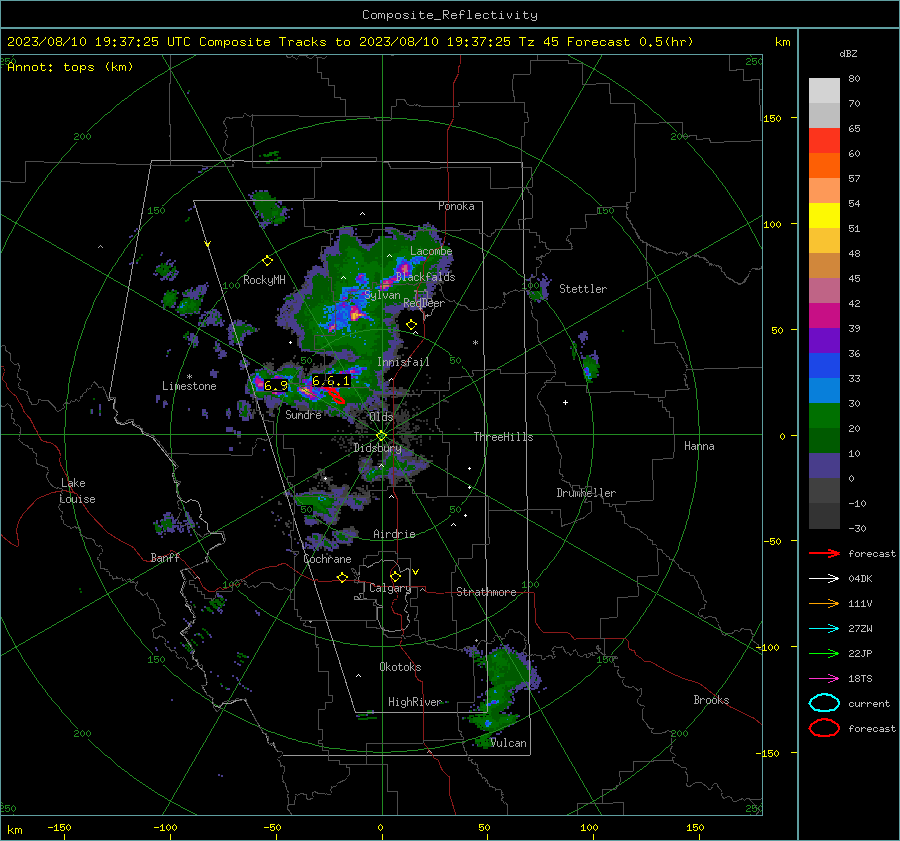Click the Blackfalds city label
This screenshot has height=841, width=900.
pyautogui.click(x=425, y=277)
